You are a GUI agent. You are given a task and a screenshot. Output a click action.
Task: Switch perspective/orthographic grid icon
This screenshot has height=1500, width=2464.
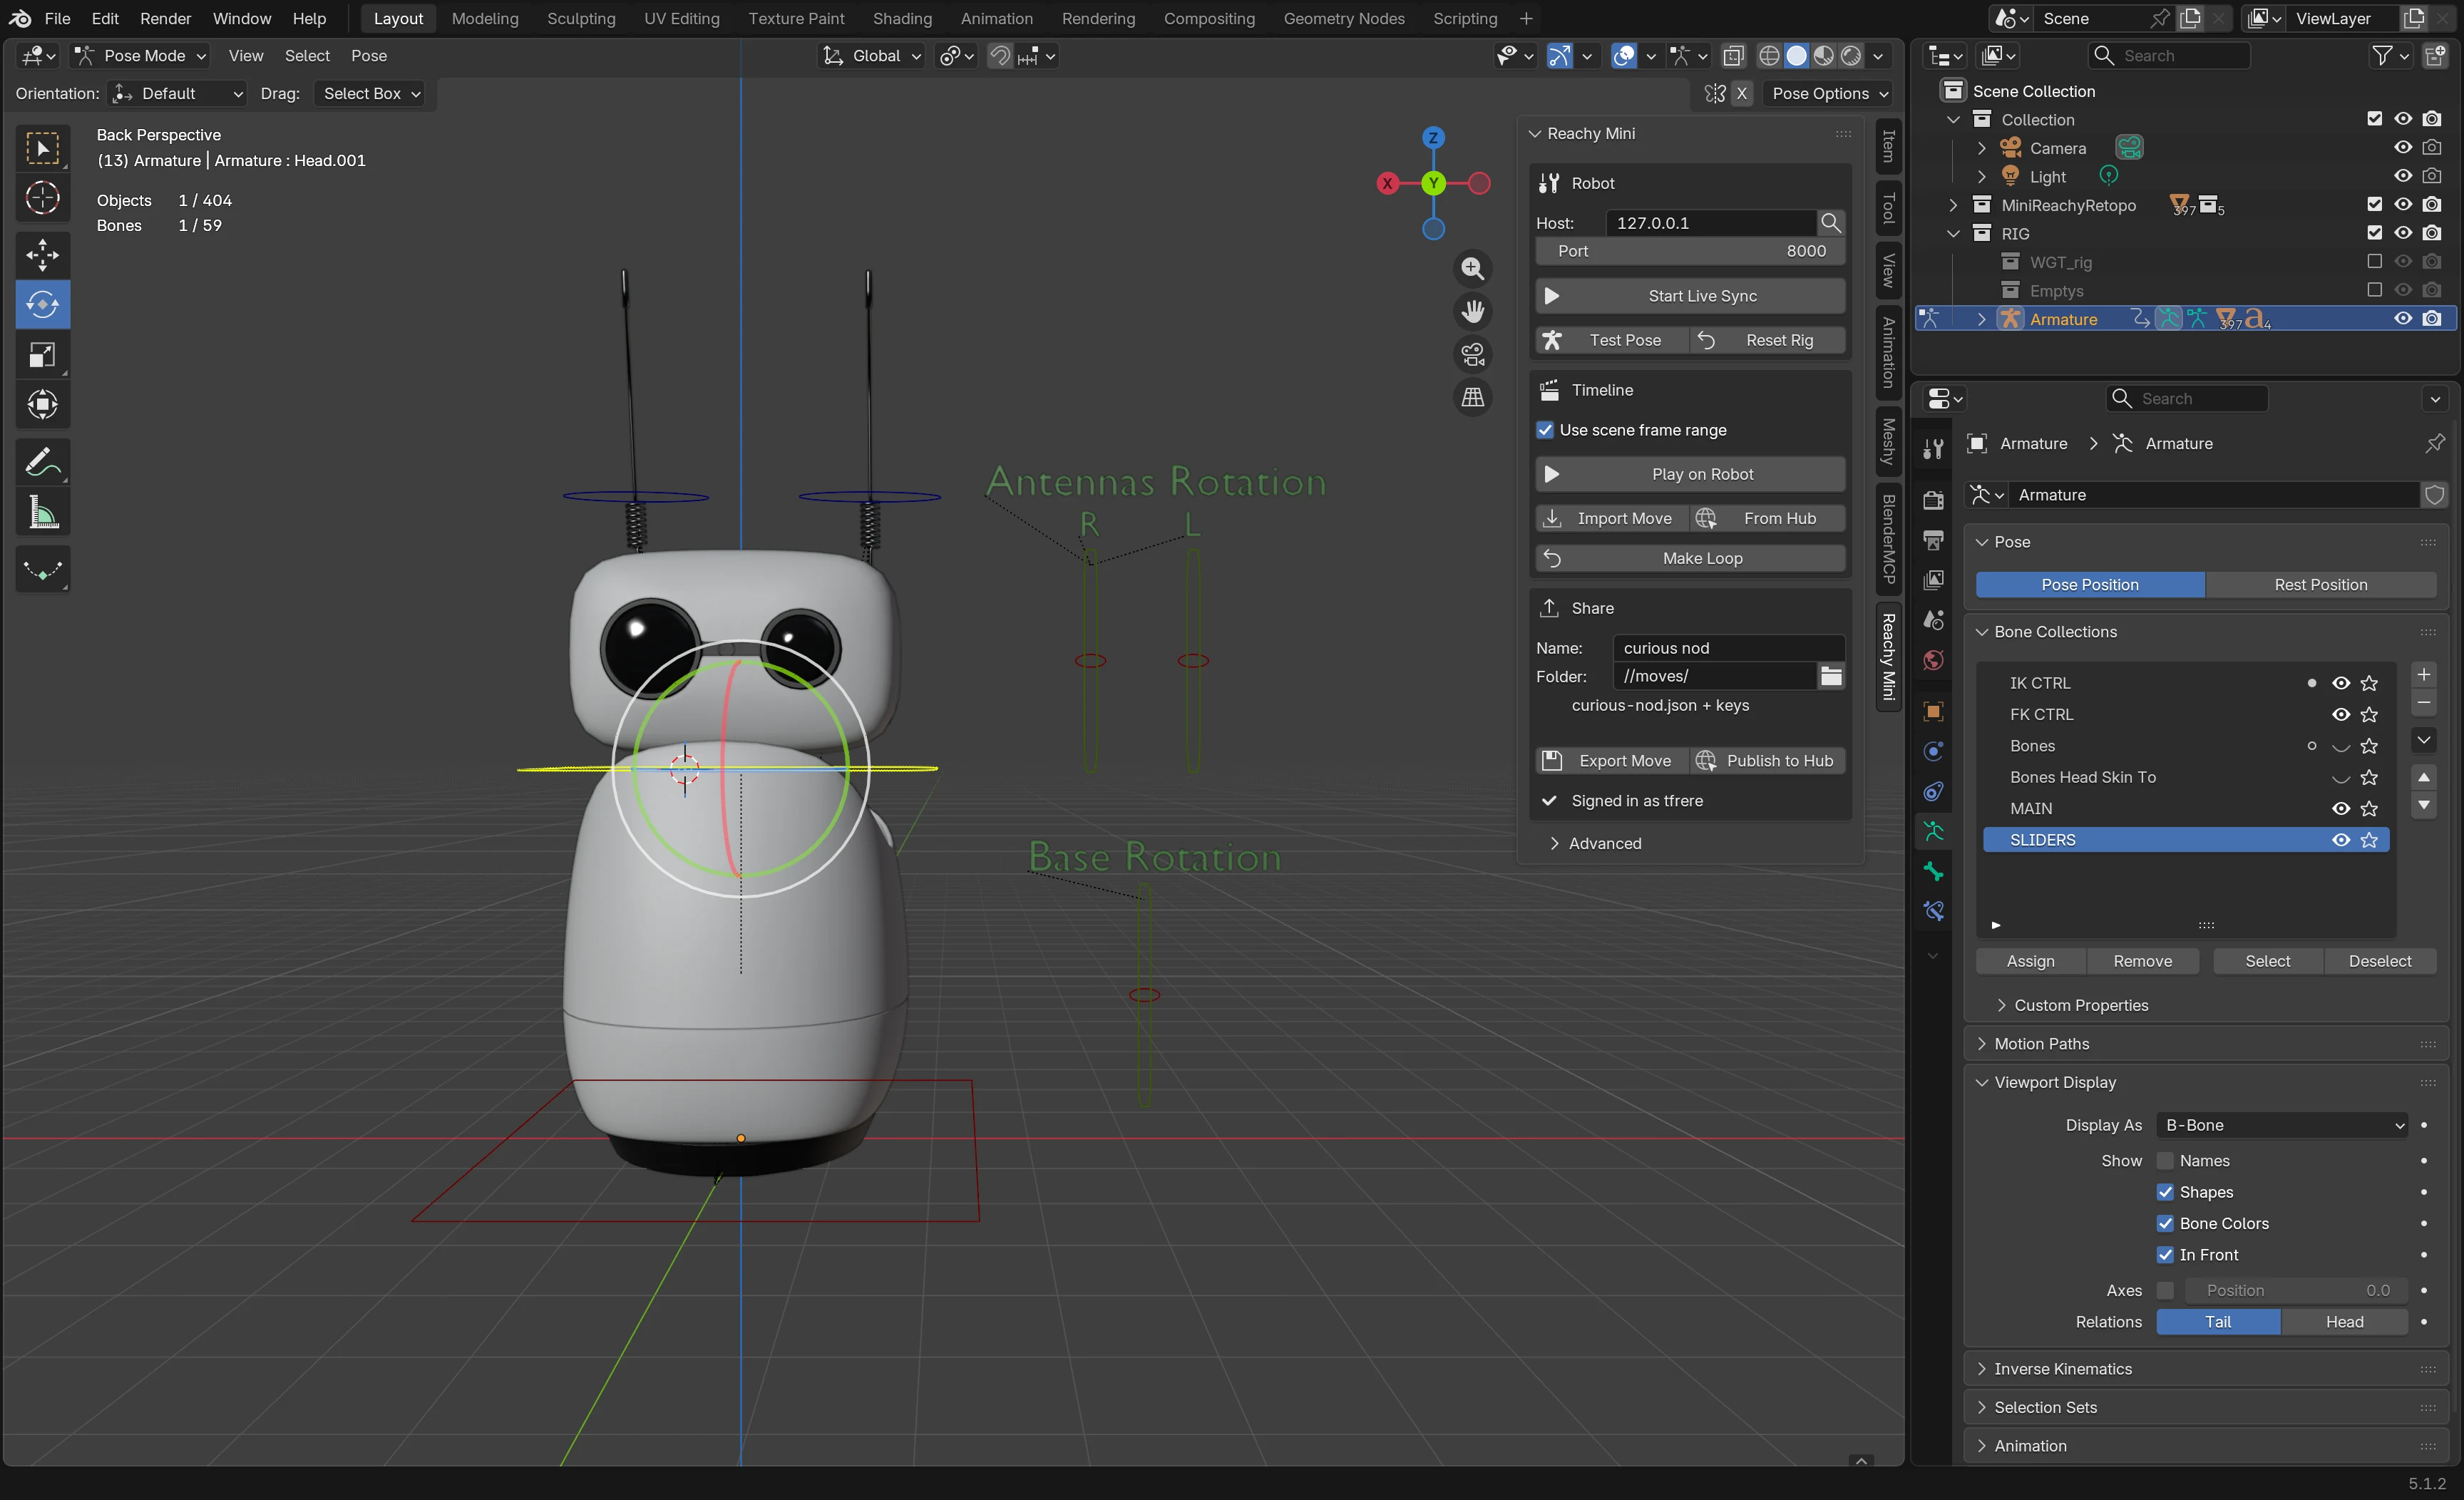[1472, 397]
